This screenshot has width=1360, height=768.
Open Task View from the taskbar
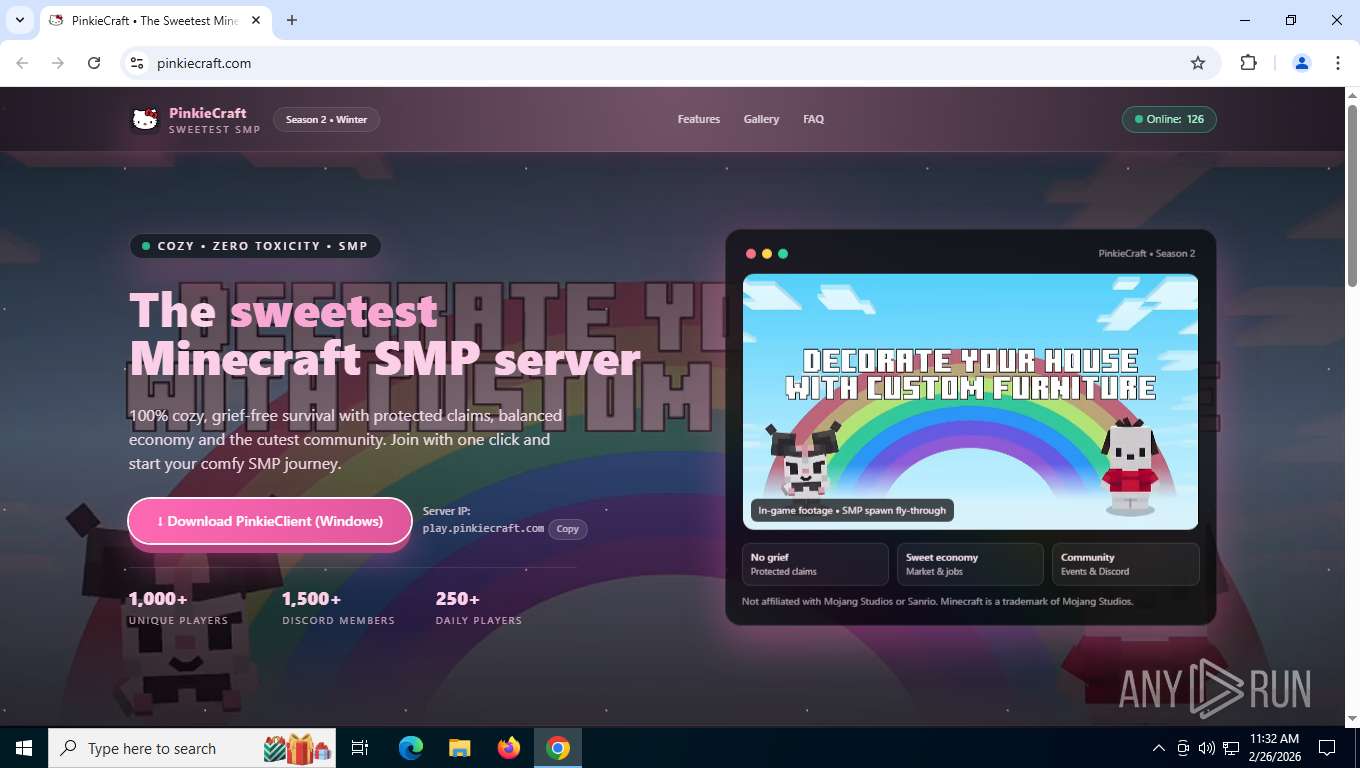point(360,748)
